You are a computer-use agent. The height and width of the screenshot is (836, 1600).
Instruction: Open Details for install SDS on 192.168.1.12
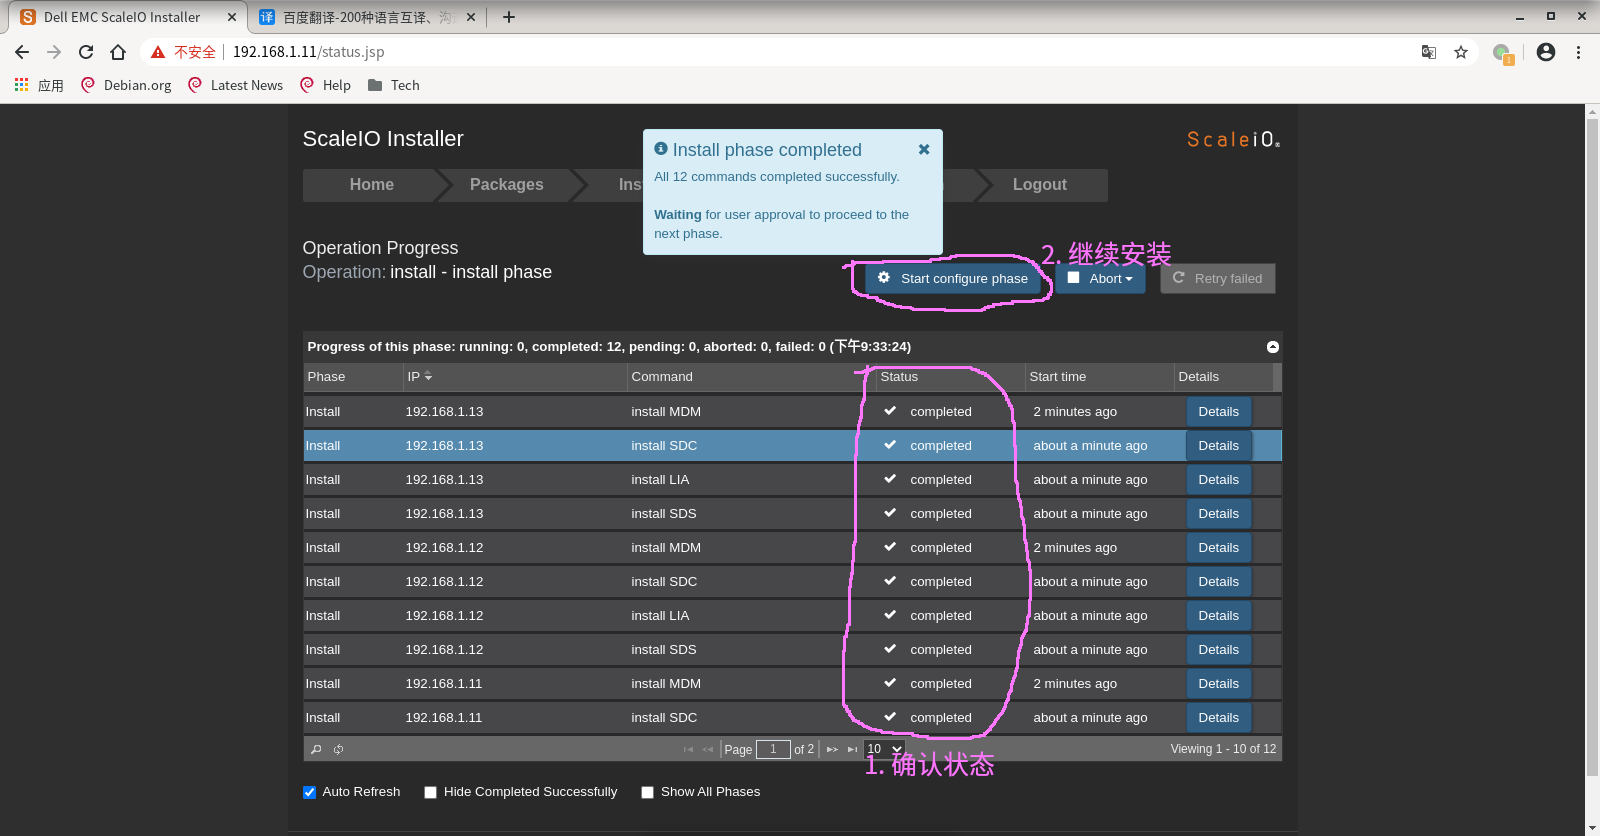click(x=1218, y=650)
